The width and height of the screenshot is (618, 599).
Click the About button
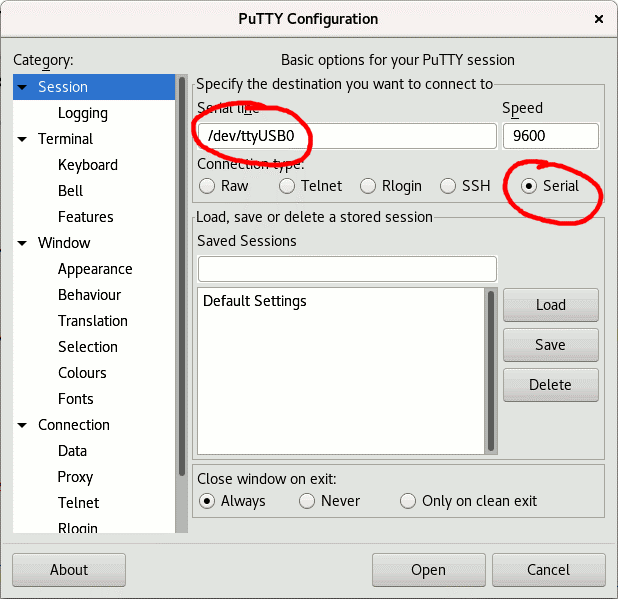(69, 570)
